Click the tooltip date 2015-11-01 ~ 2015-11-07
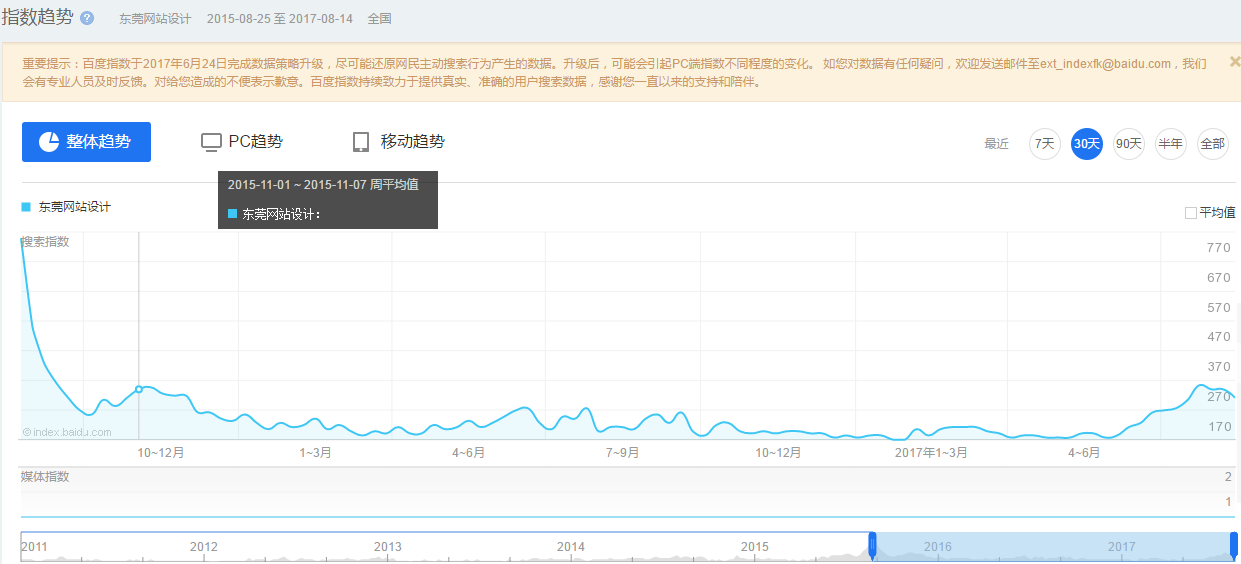The height and width of the screenshot is (564, 1241). point(297,185)
